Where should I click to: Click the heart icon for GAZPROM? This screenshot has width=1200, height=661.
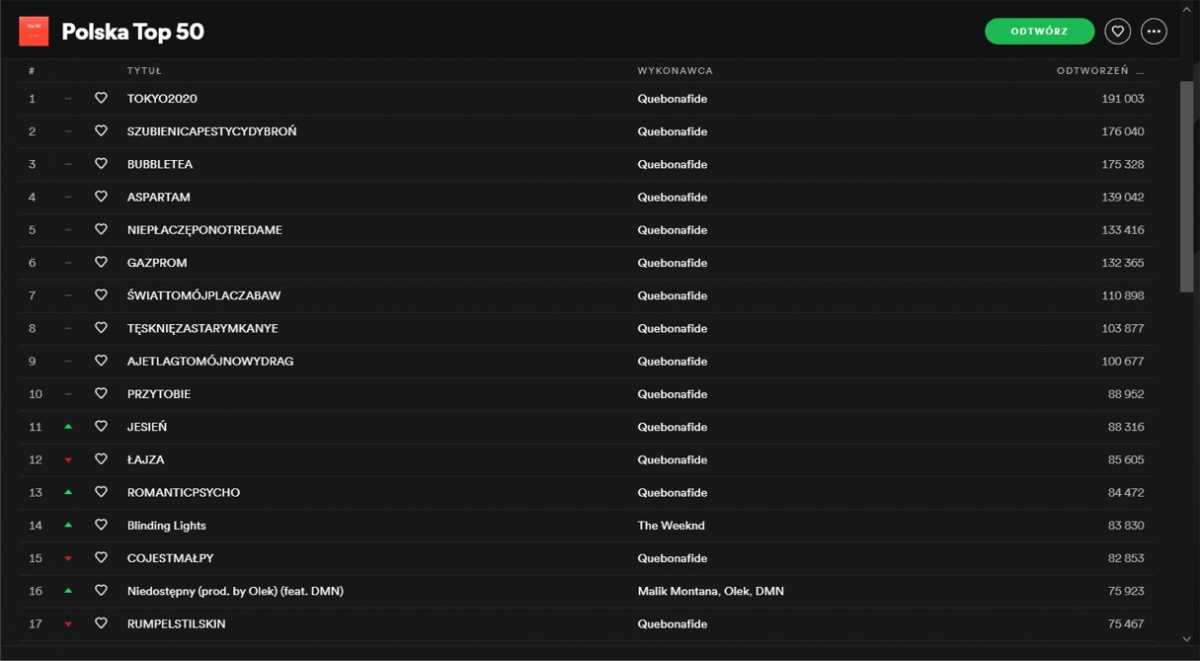click(x=101, y=263)
